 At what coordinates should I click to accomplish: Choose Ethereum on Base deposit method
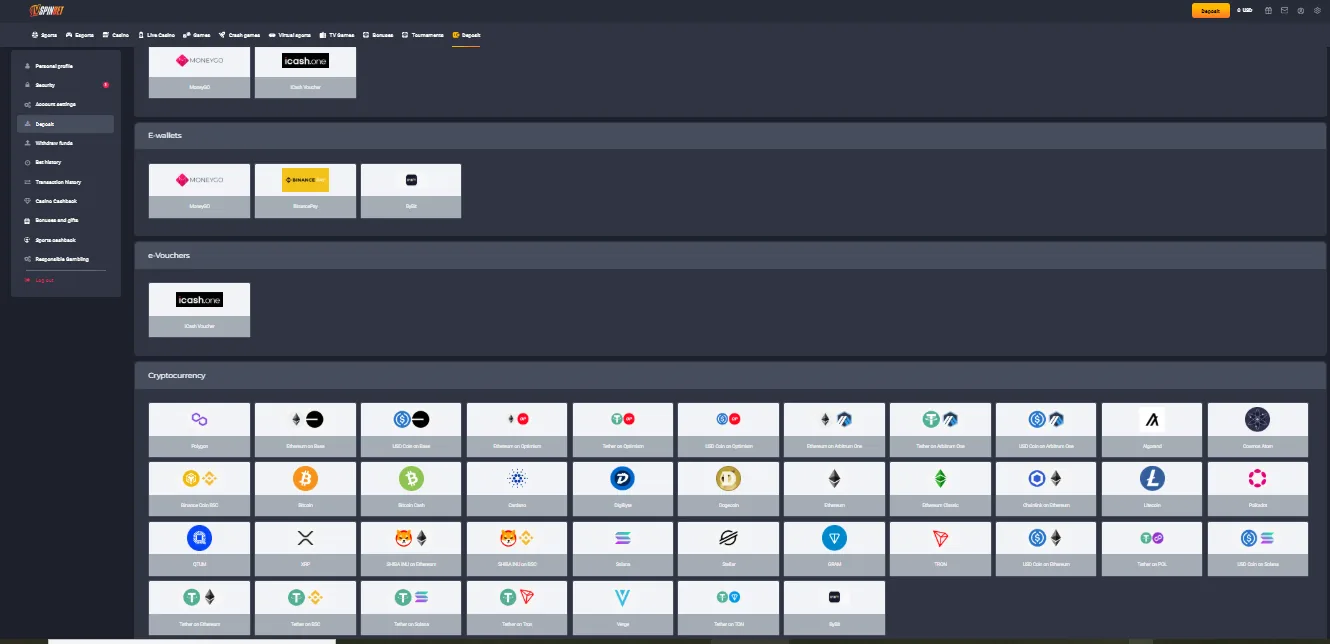(305, 430)
